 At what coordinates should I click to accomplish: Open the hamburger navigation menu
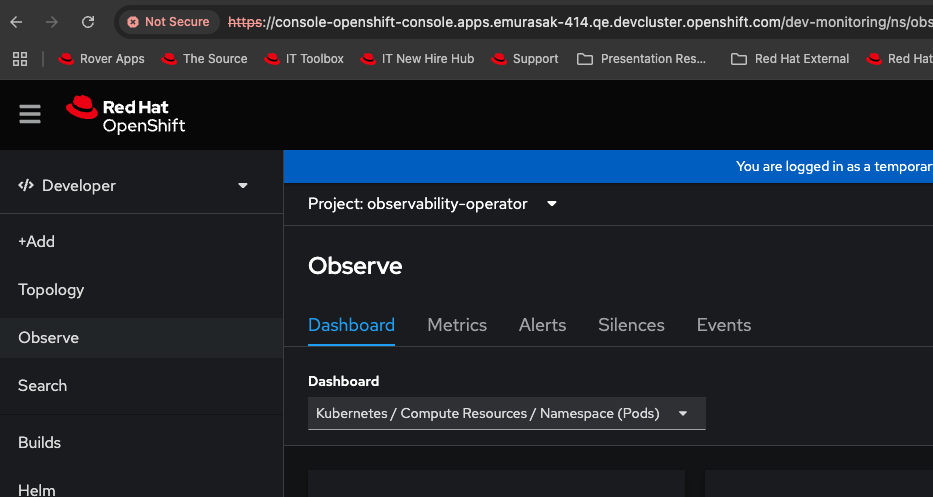click(30, 114)
